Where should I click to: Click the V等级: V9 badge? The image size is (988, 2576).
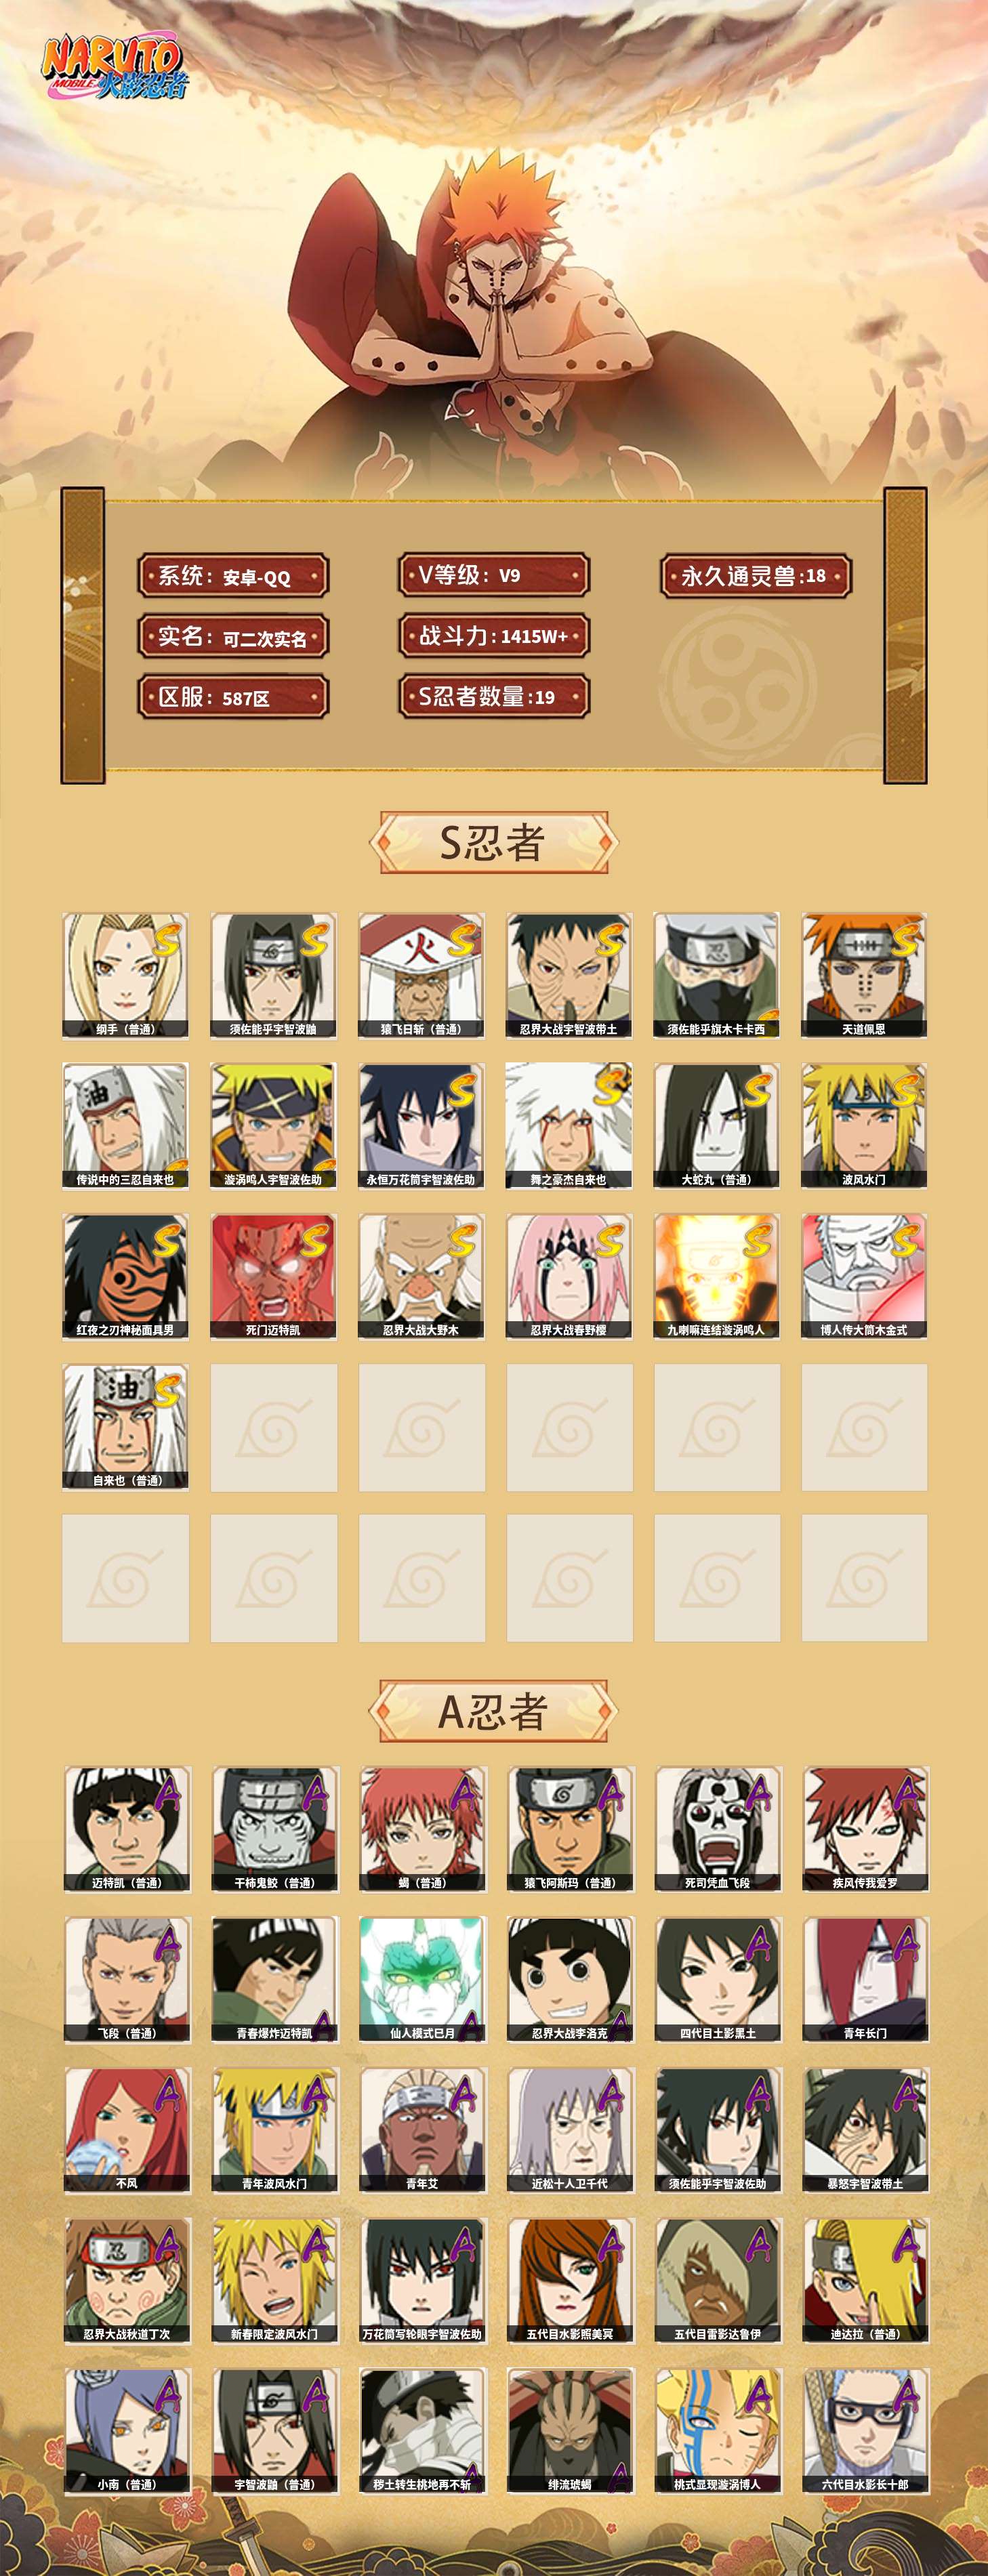(494, 575)
